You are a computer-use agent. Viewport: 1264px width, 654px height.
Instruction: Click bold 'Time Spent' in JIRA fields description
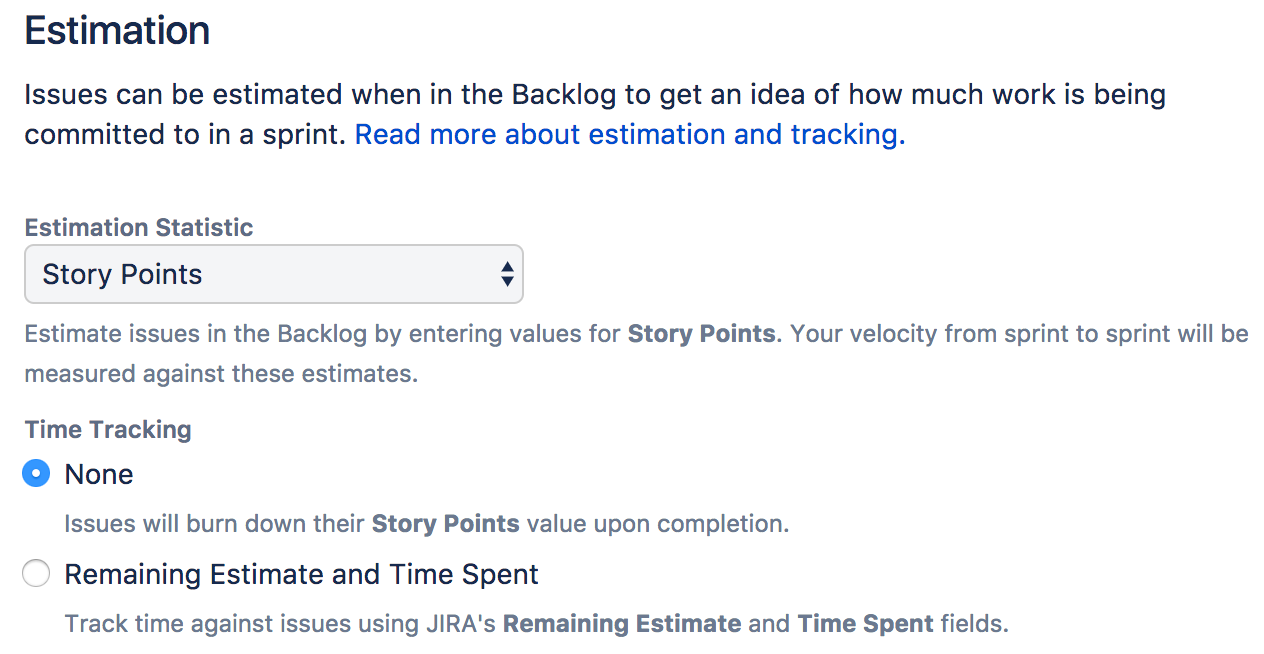(866, 624)
